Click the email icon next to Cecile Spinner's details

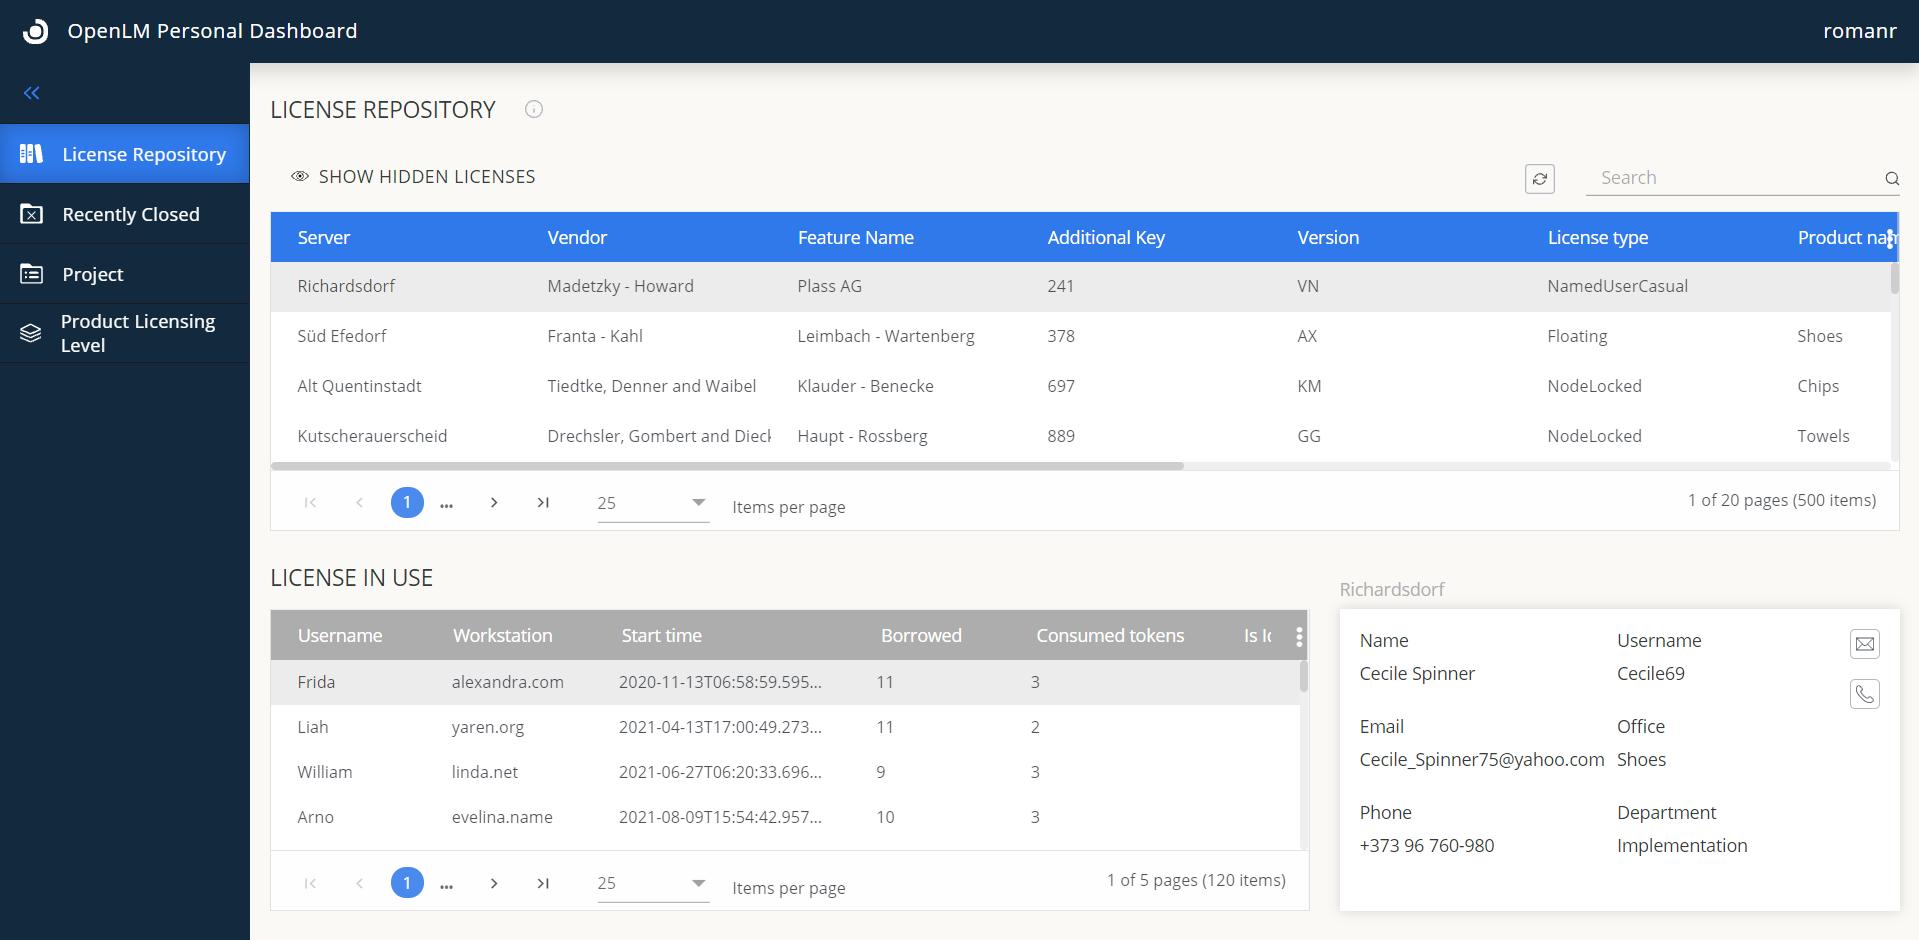click(x=1865, y=644)
